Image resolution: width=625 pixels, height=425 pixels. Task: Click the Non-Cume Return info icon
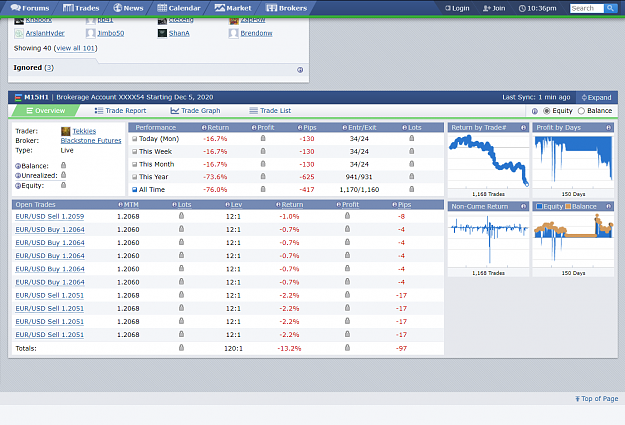coord(523,206)
